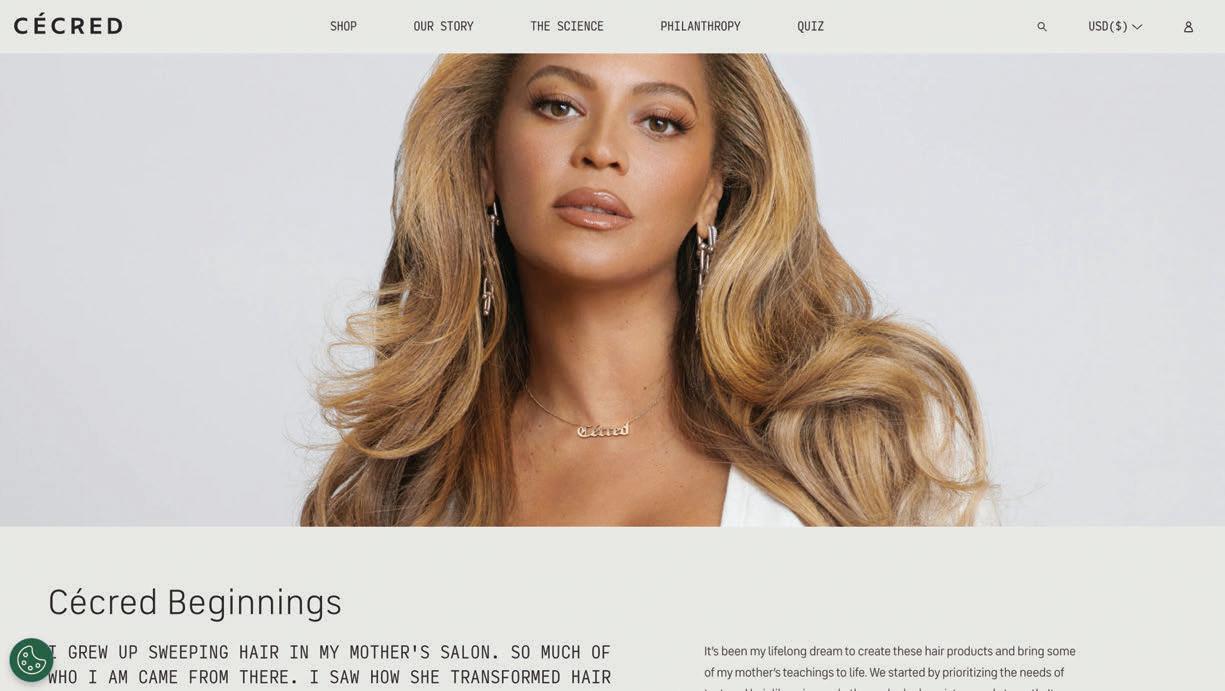This screenshot has height=691, width=1225.
Task: Open the search magnifier icon
Action: 1042,27
